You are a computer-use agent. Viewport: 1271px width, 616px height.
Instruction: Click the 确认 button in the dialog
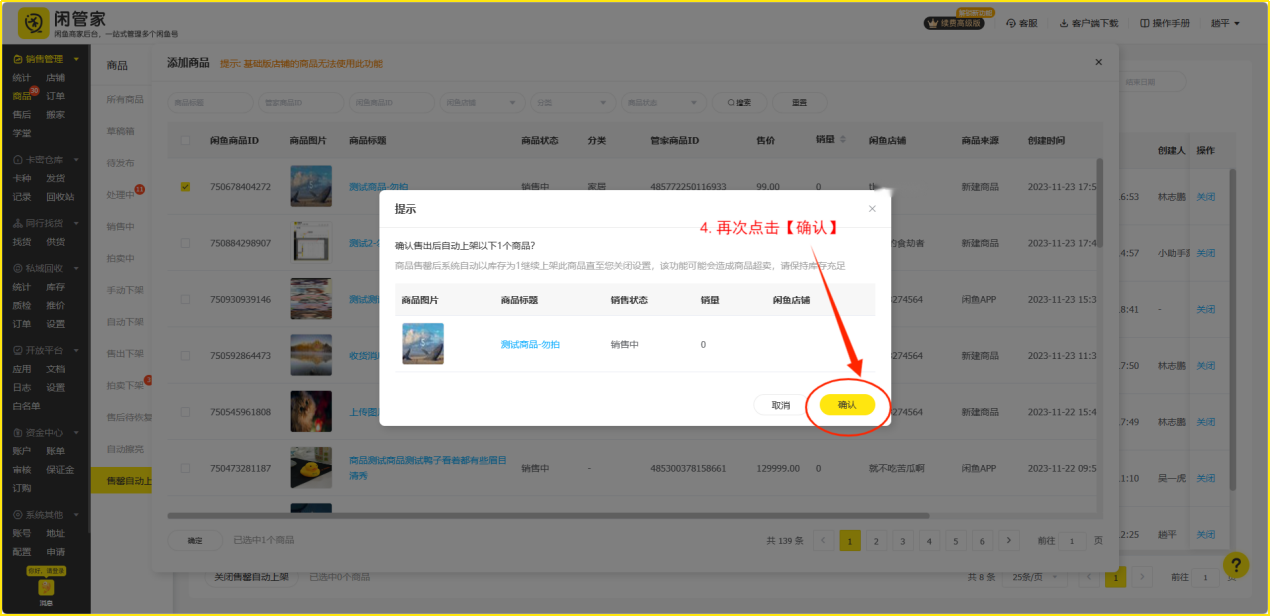point(847,405)
